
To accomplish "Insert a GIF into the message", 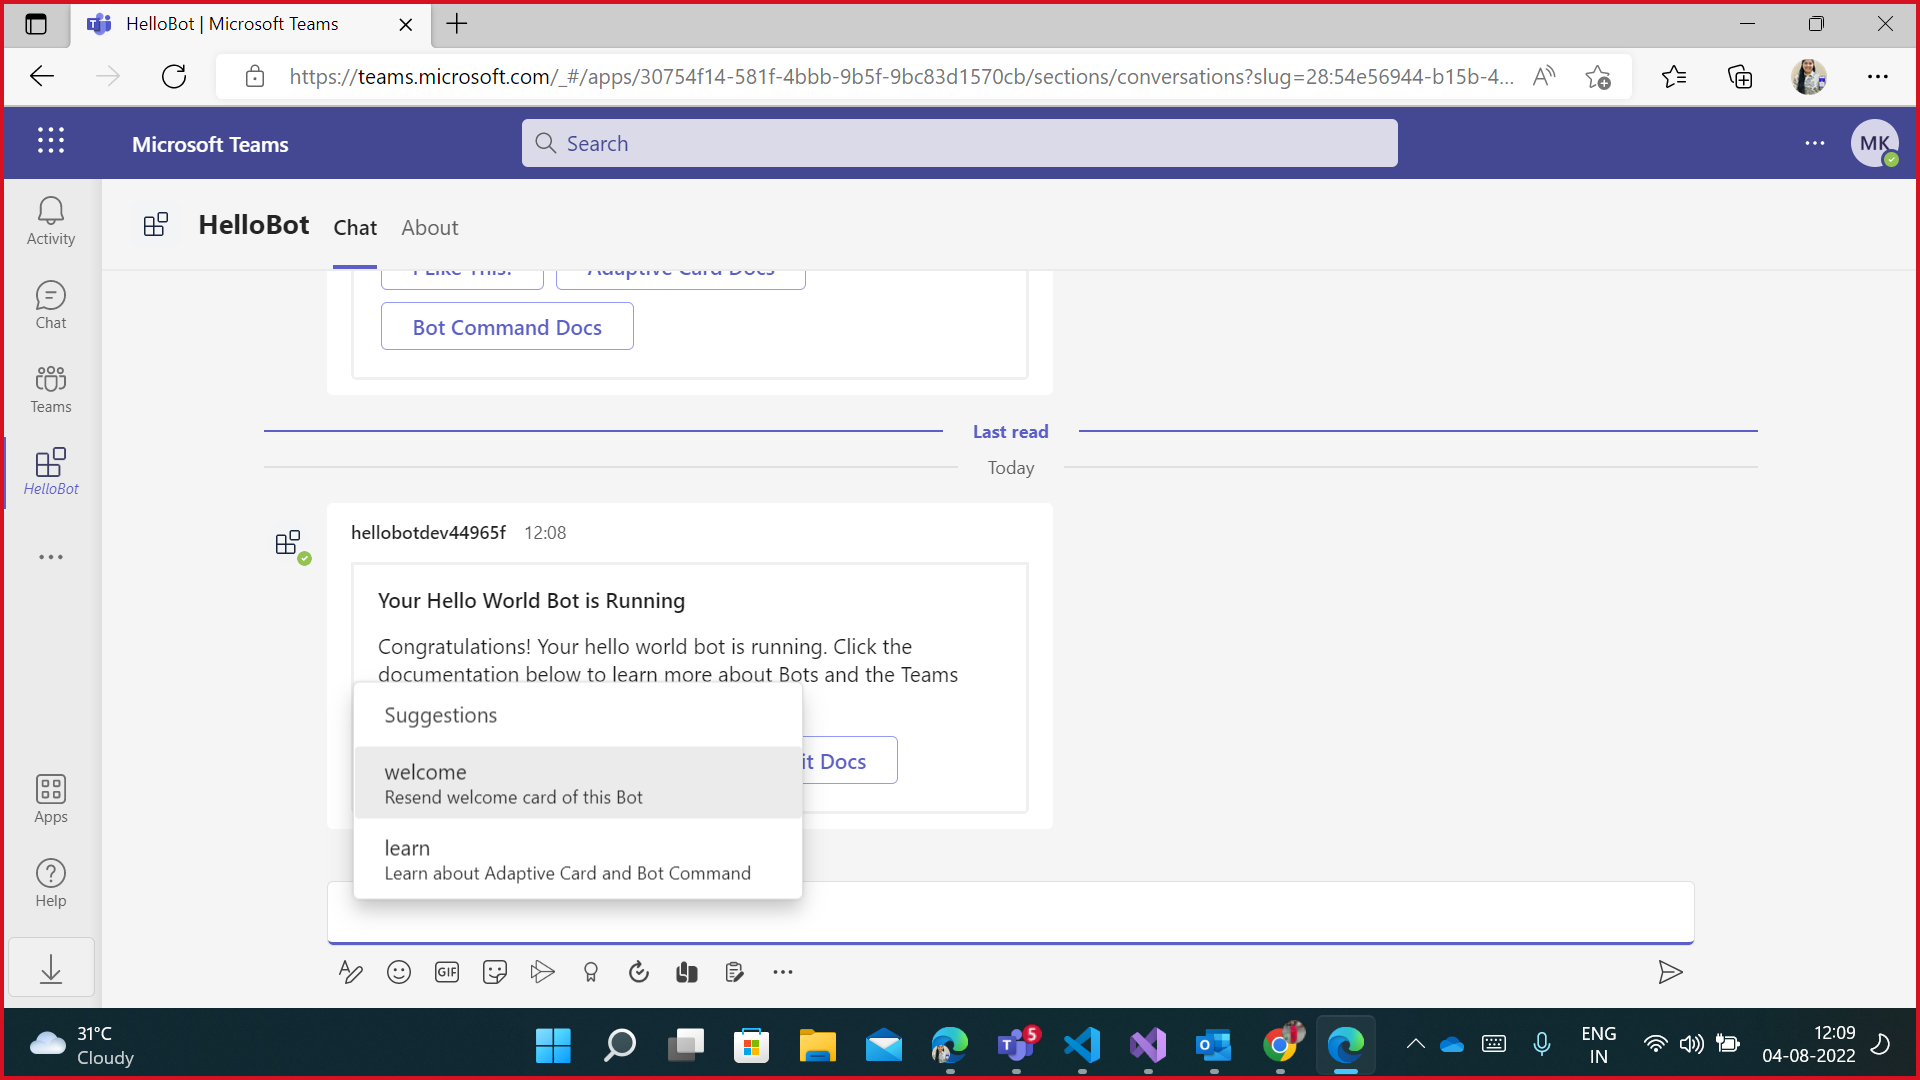I will [447, 971].
